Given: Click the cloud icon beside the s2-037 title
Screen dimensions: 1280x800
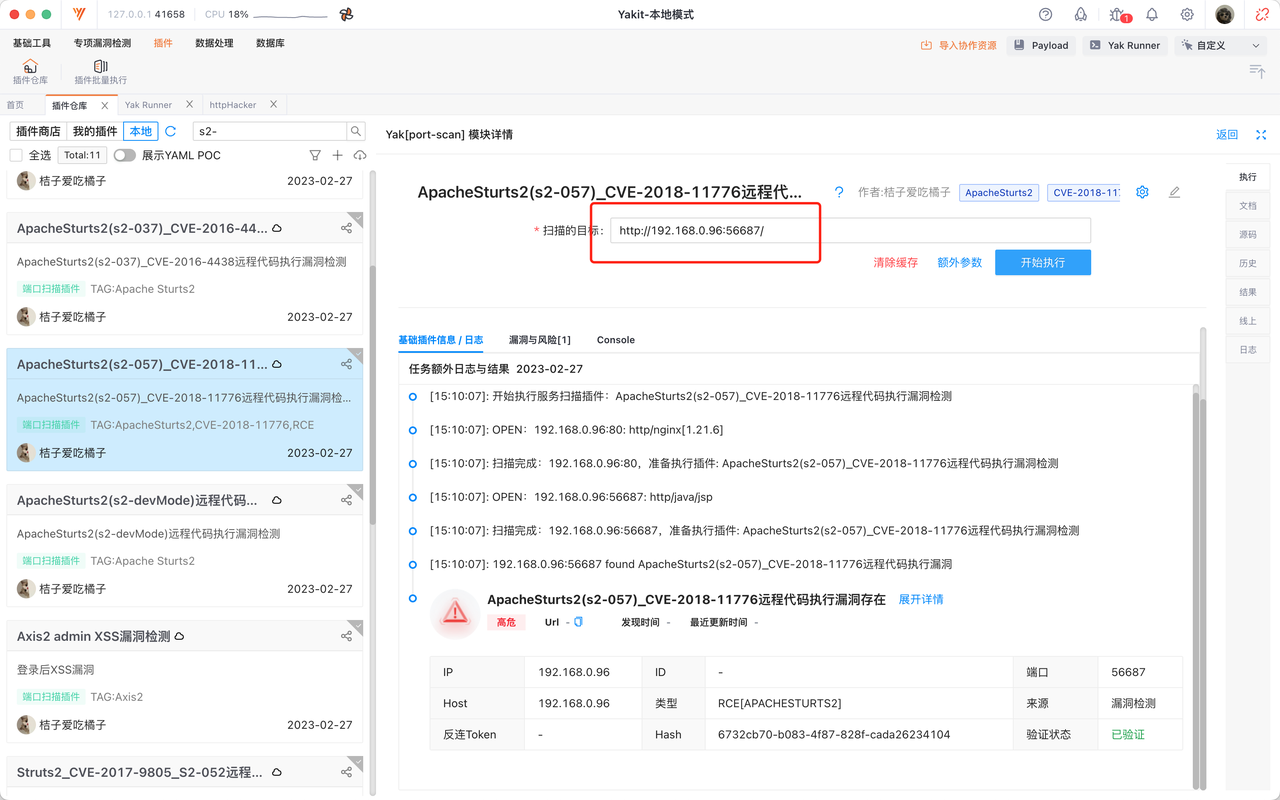Looking at the screenshot, I should pyautogui.click(x=277, y=228).
